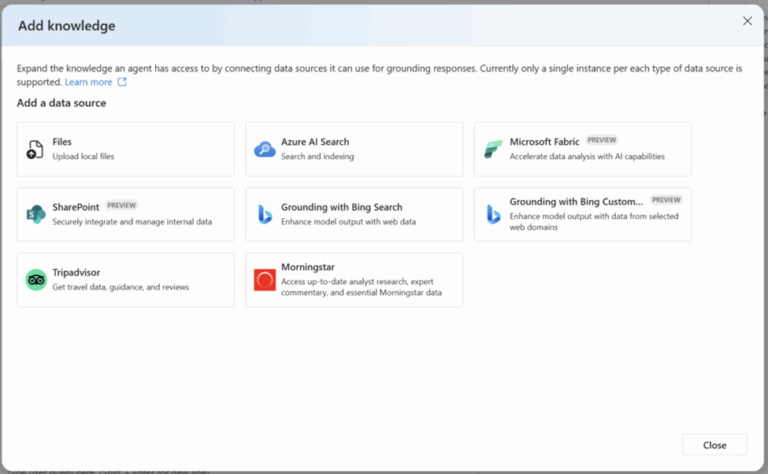This screenshot has width=768, height=474.
Task: Click 'web domains' description under Bing Custom
Action: point(533,227)
